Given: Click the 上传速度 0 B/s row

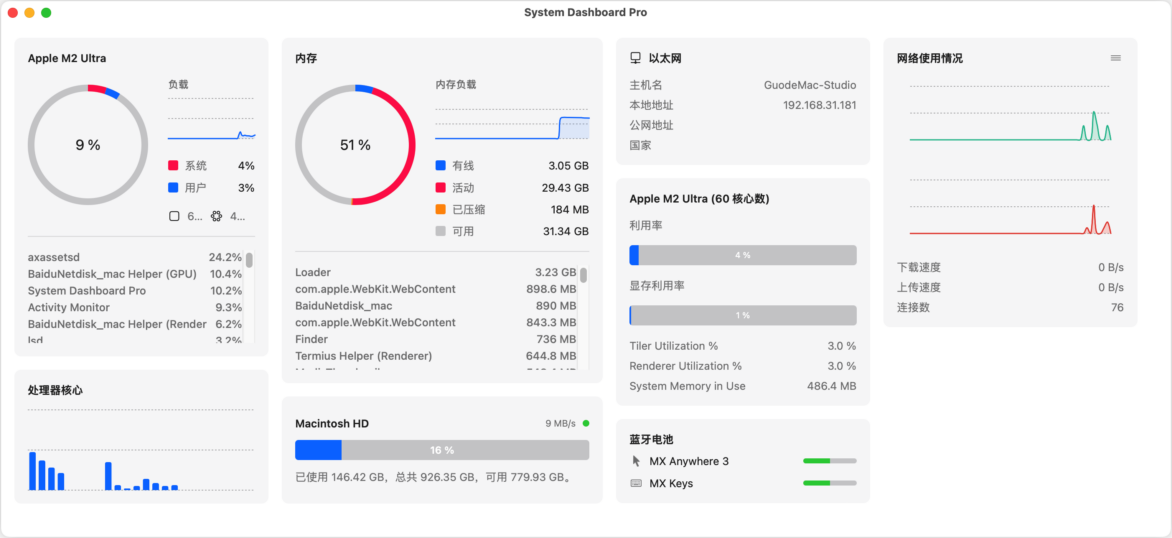Looking at the screenshot, I should click(x=1010, y=287).
